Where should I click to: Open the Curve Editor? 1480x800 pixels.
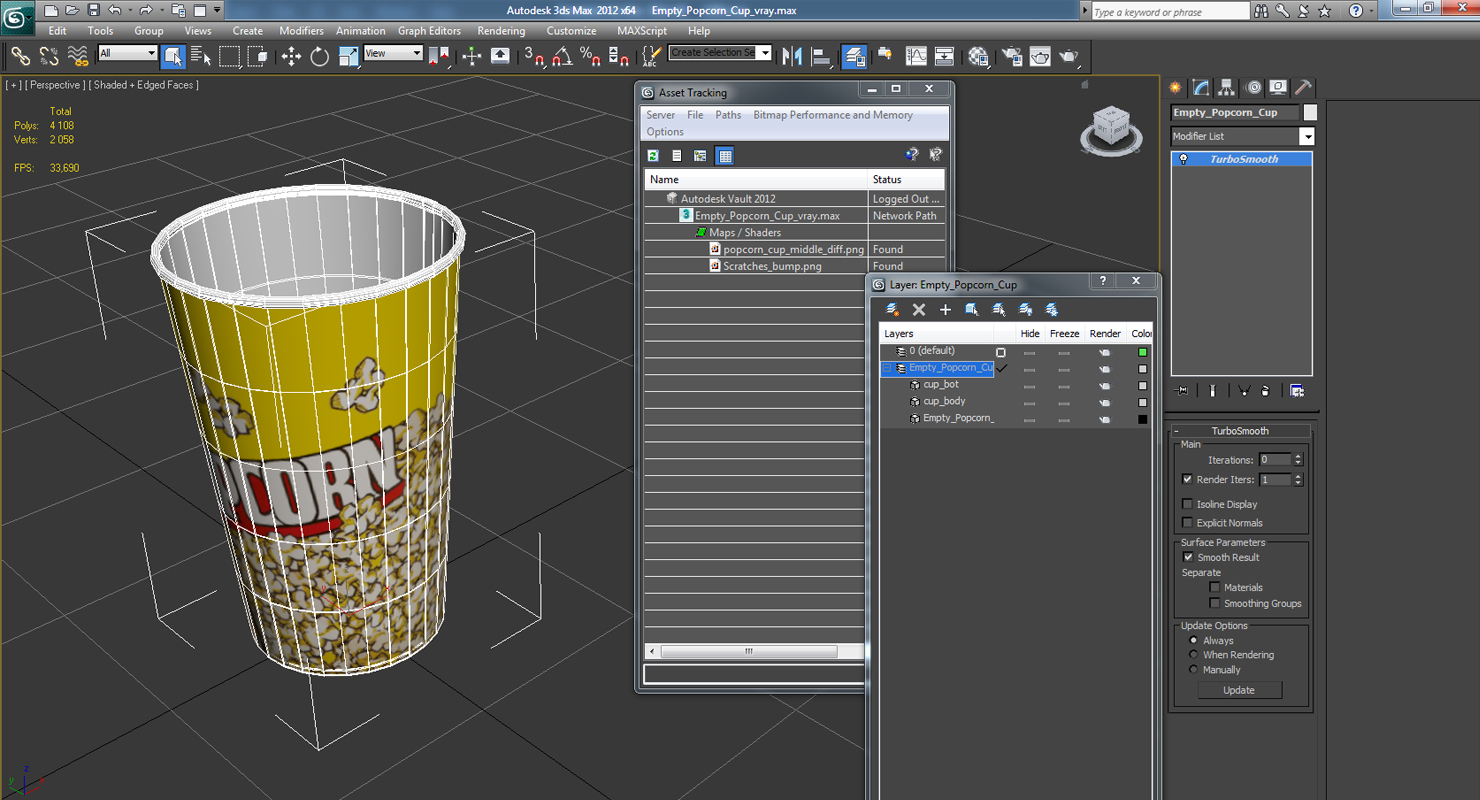[916, 56]
